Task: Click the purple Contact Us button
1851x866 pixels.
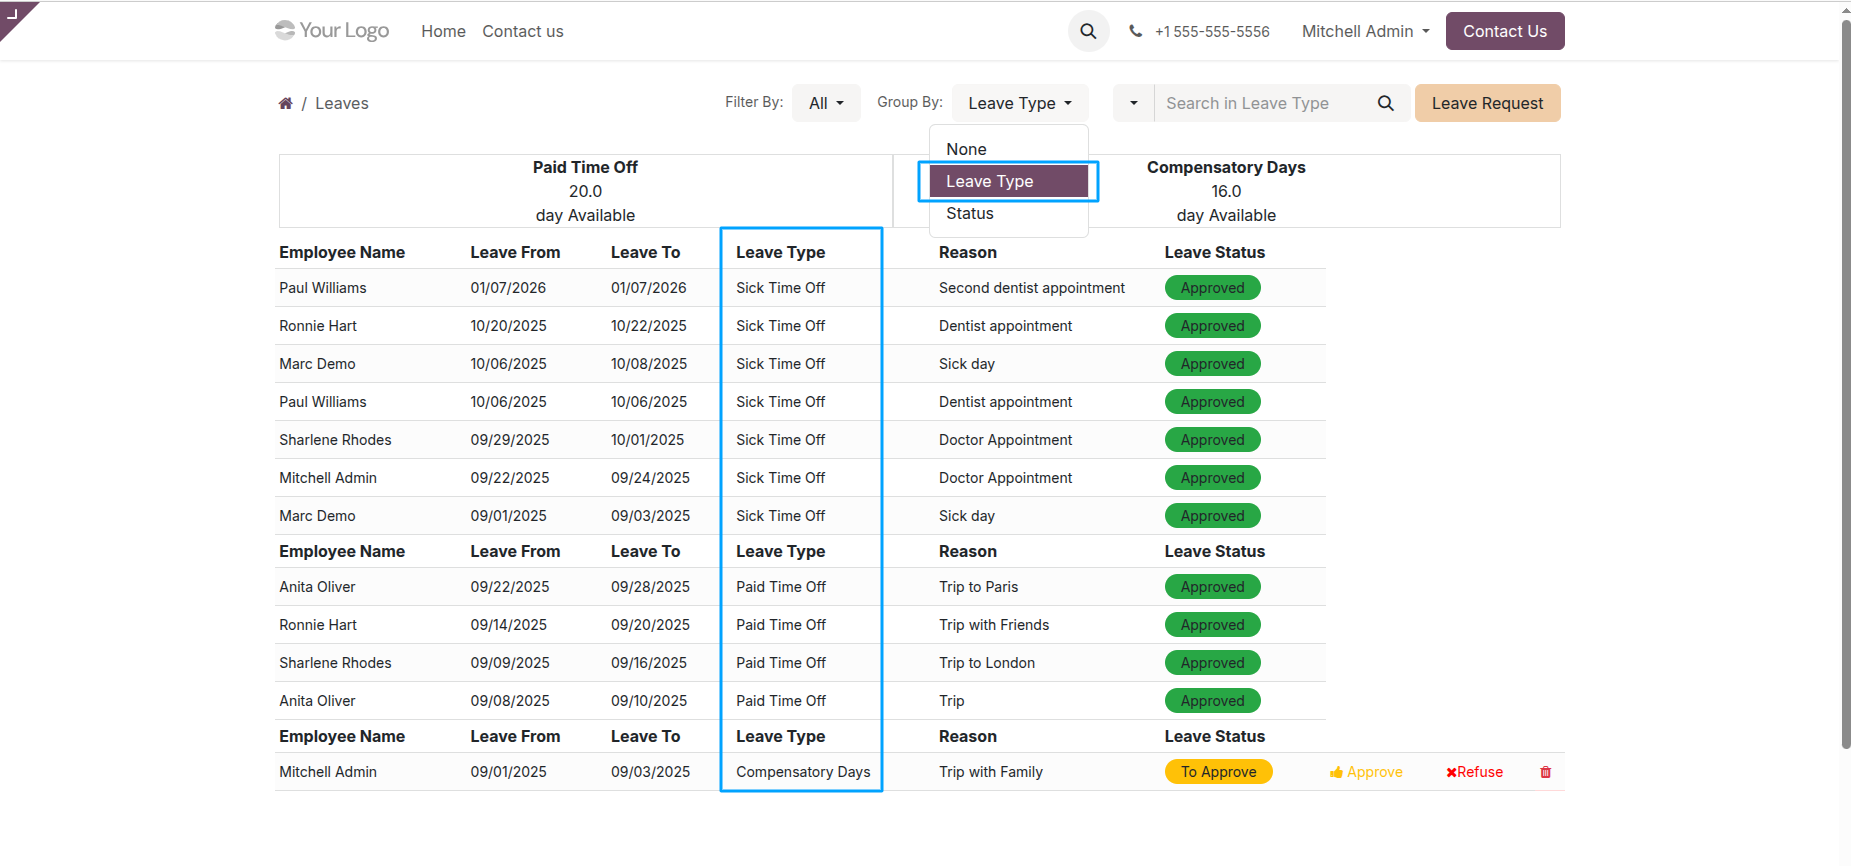Action: [1505, 31]
